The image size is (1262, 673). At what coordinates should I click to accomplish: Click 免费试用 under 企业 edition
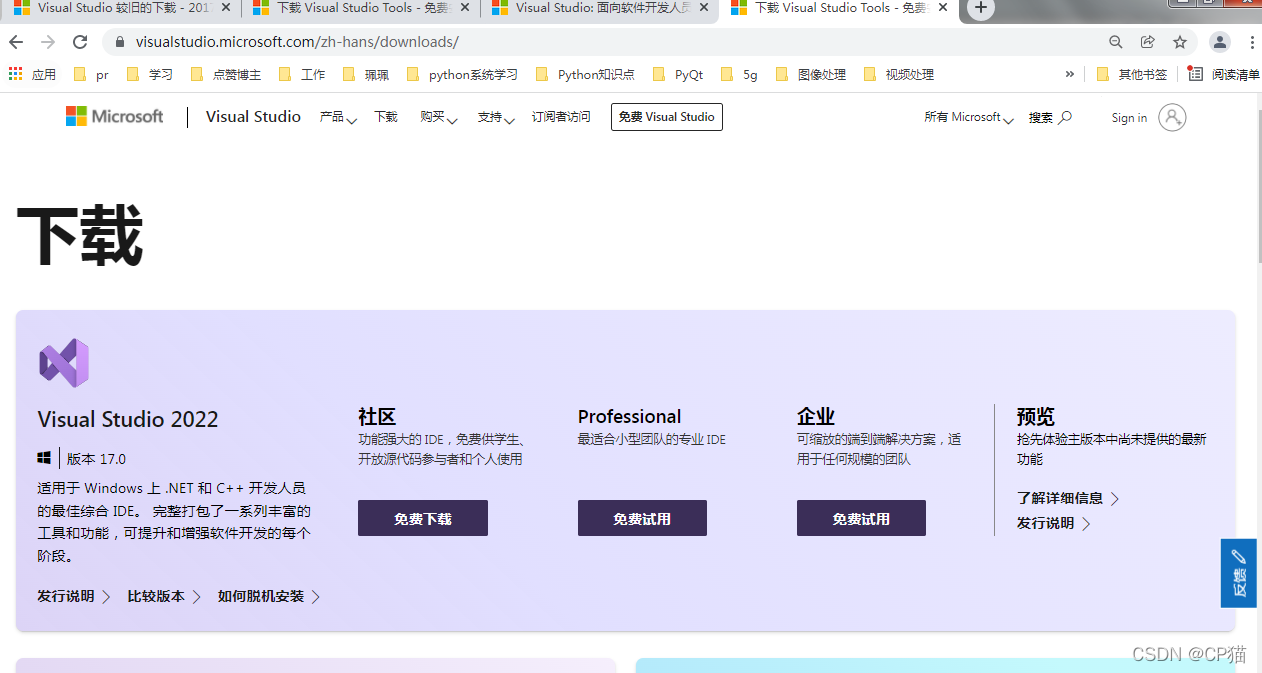(x=861, y=518)
